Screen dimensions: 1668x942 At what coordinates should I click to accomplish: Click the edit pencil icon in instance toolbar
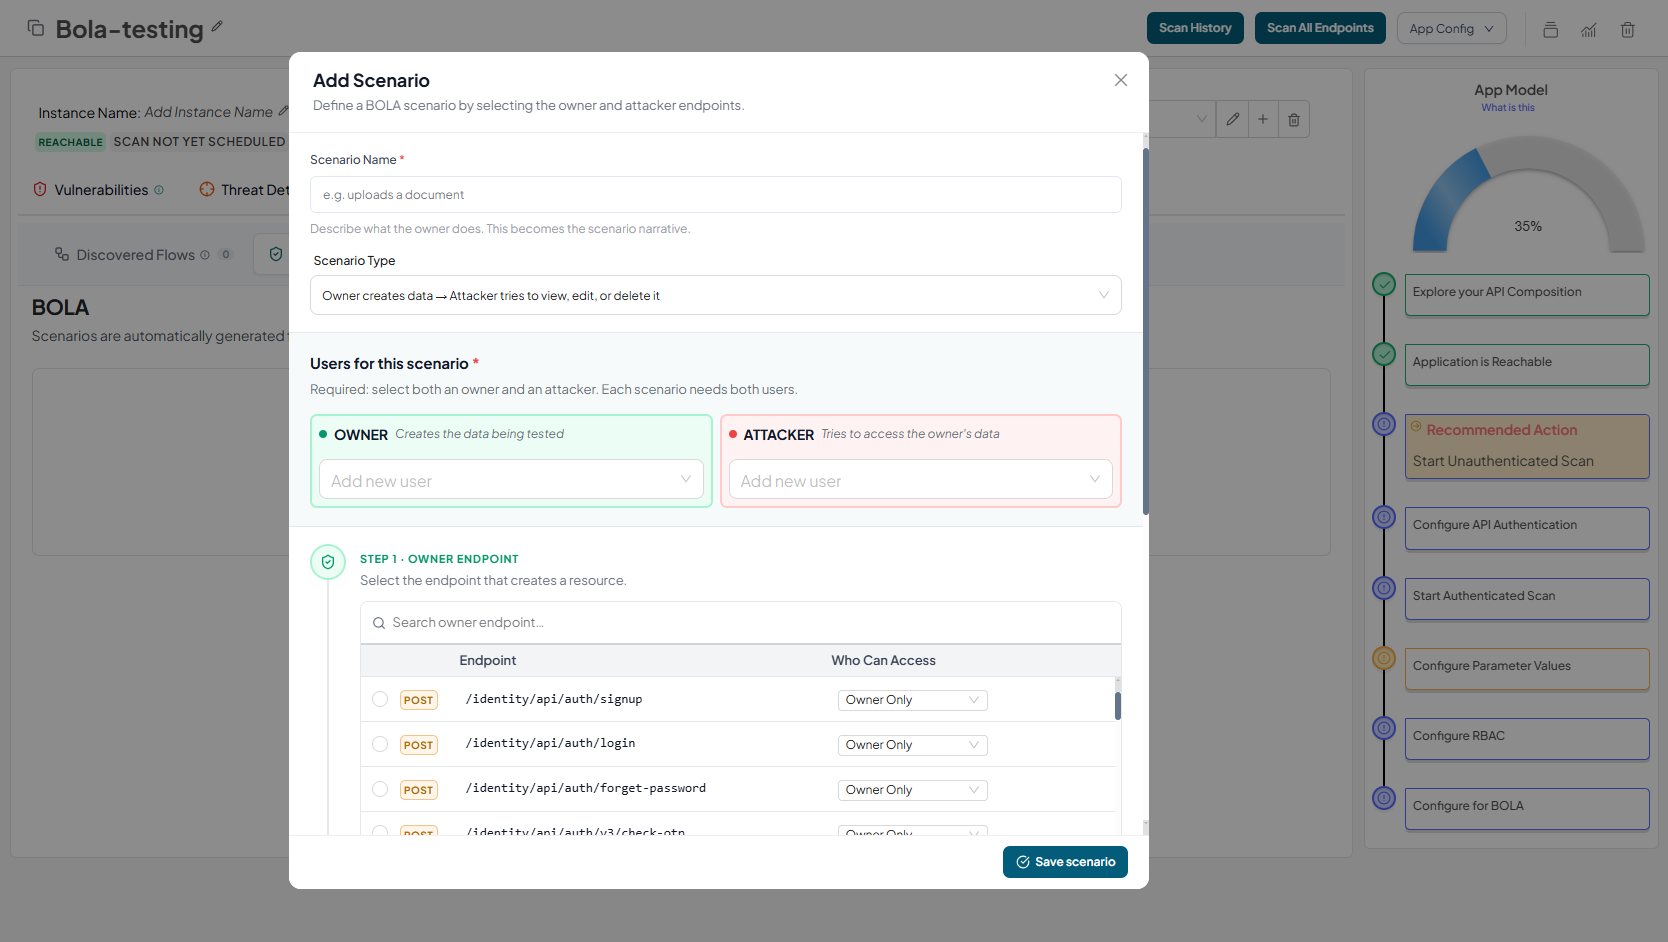pyautogui.click(x=1233, y=119)
